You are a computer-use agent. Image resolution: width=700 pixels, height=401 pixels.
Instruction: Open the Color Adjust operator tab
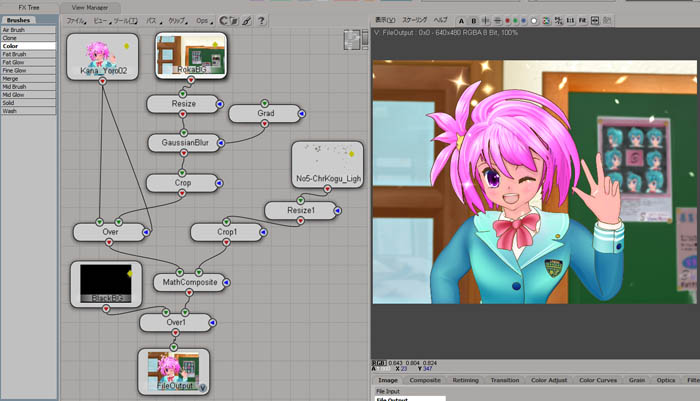(549, 380)
